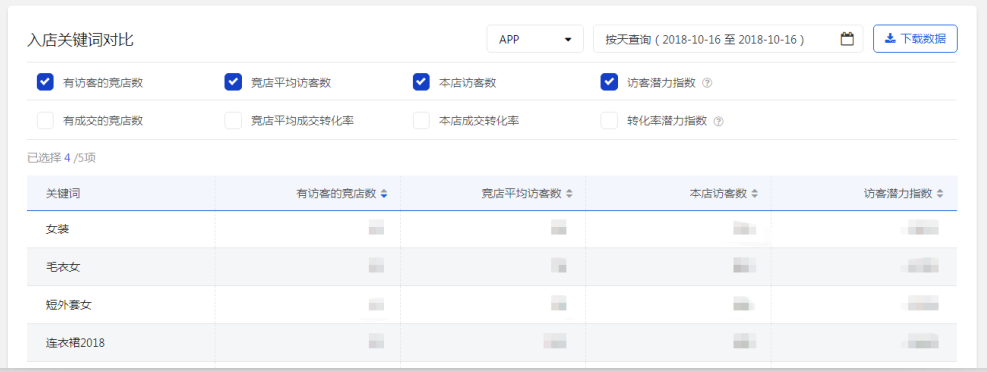The image size is (987, 372).
Task: Click the help icon beside 转化率潜力指数
Action: [719, 121]
